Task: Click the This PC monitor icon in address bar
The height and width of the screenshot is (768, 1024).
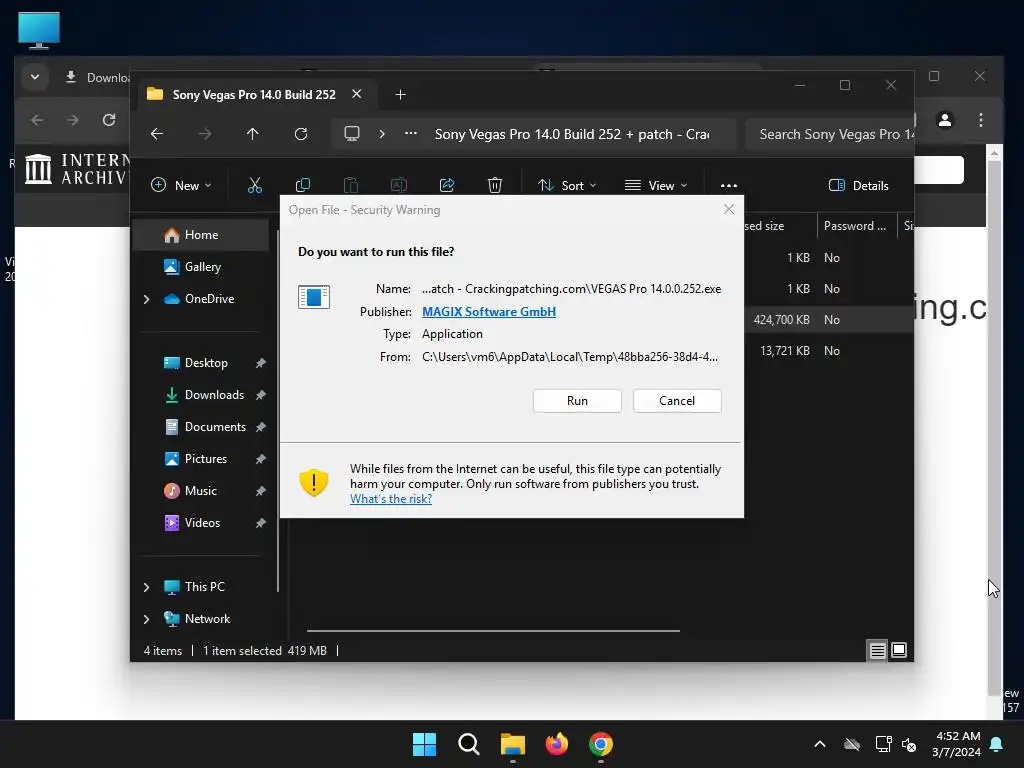Action: coord(352,134)
